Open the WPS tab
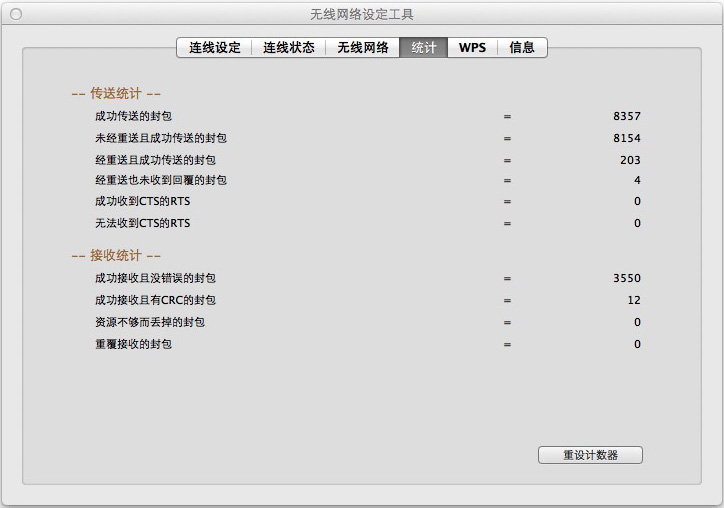The height and width of the screenshot is (508, 724). click(x=472, y=48)
